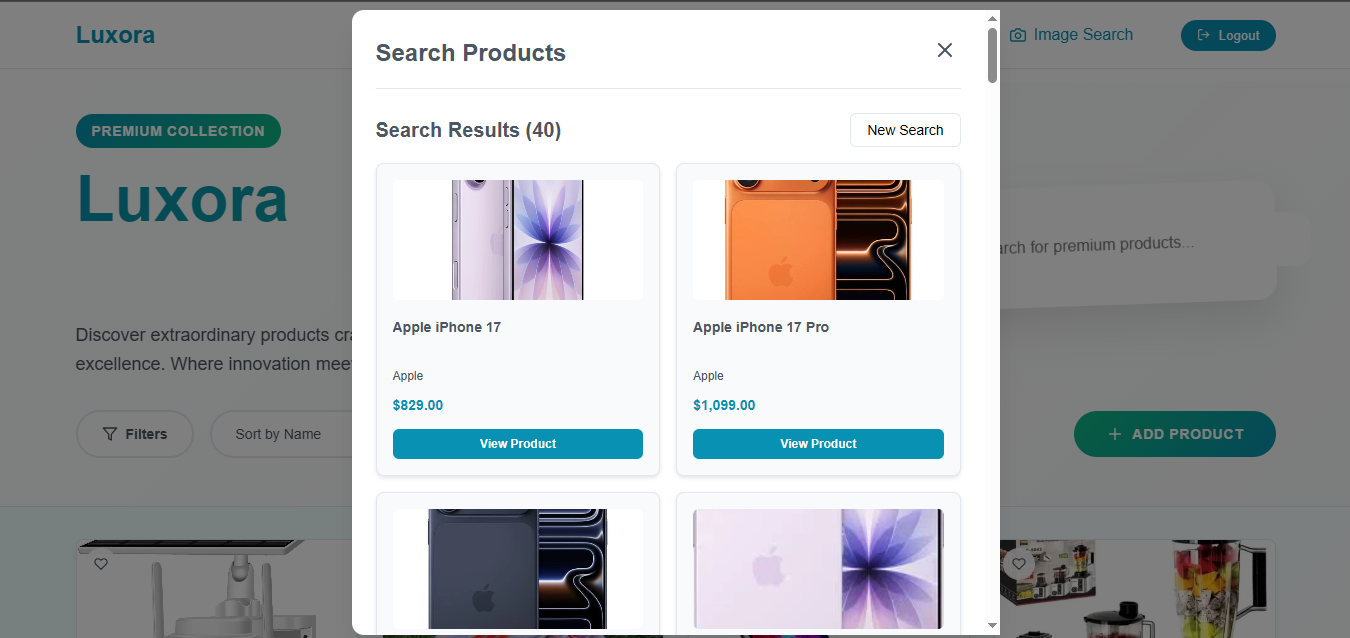Click the New Search button
This screenshot has height=638, width=1350.
pos(904,130)
